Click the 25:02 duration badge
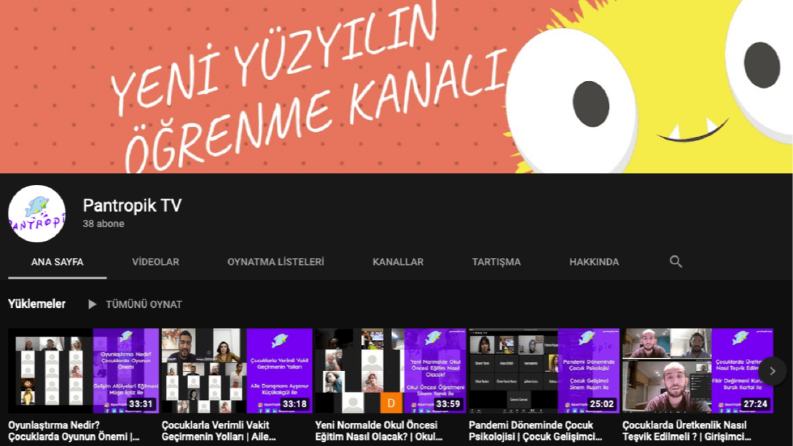 (601, 404)
